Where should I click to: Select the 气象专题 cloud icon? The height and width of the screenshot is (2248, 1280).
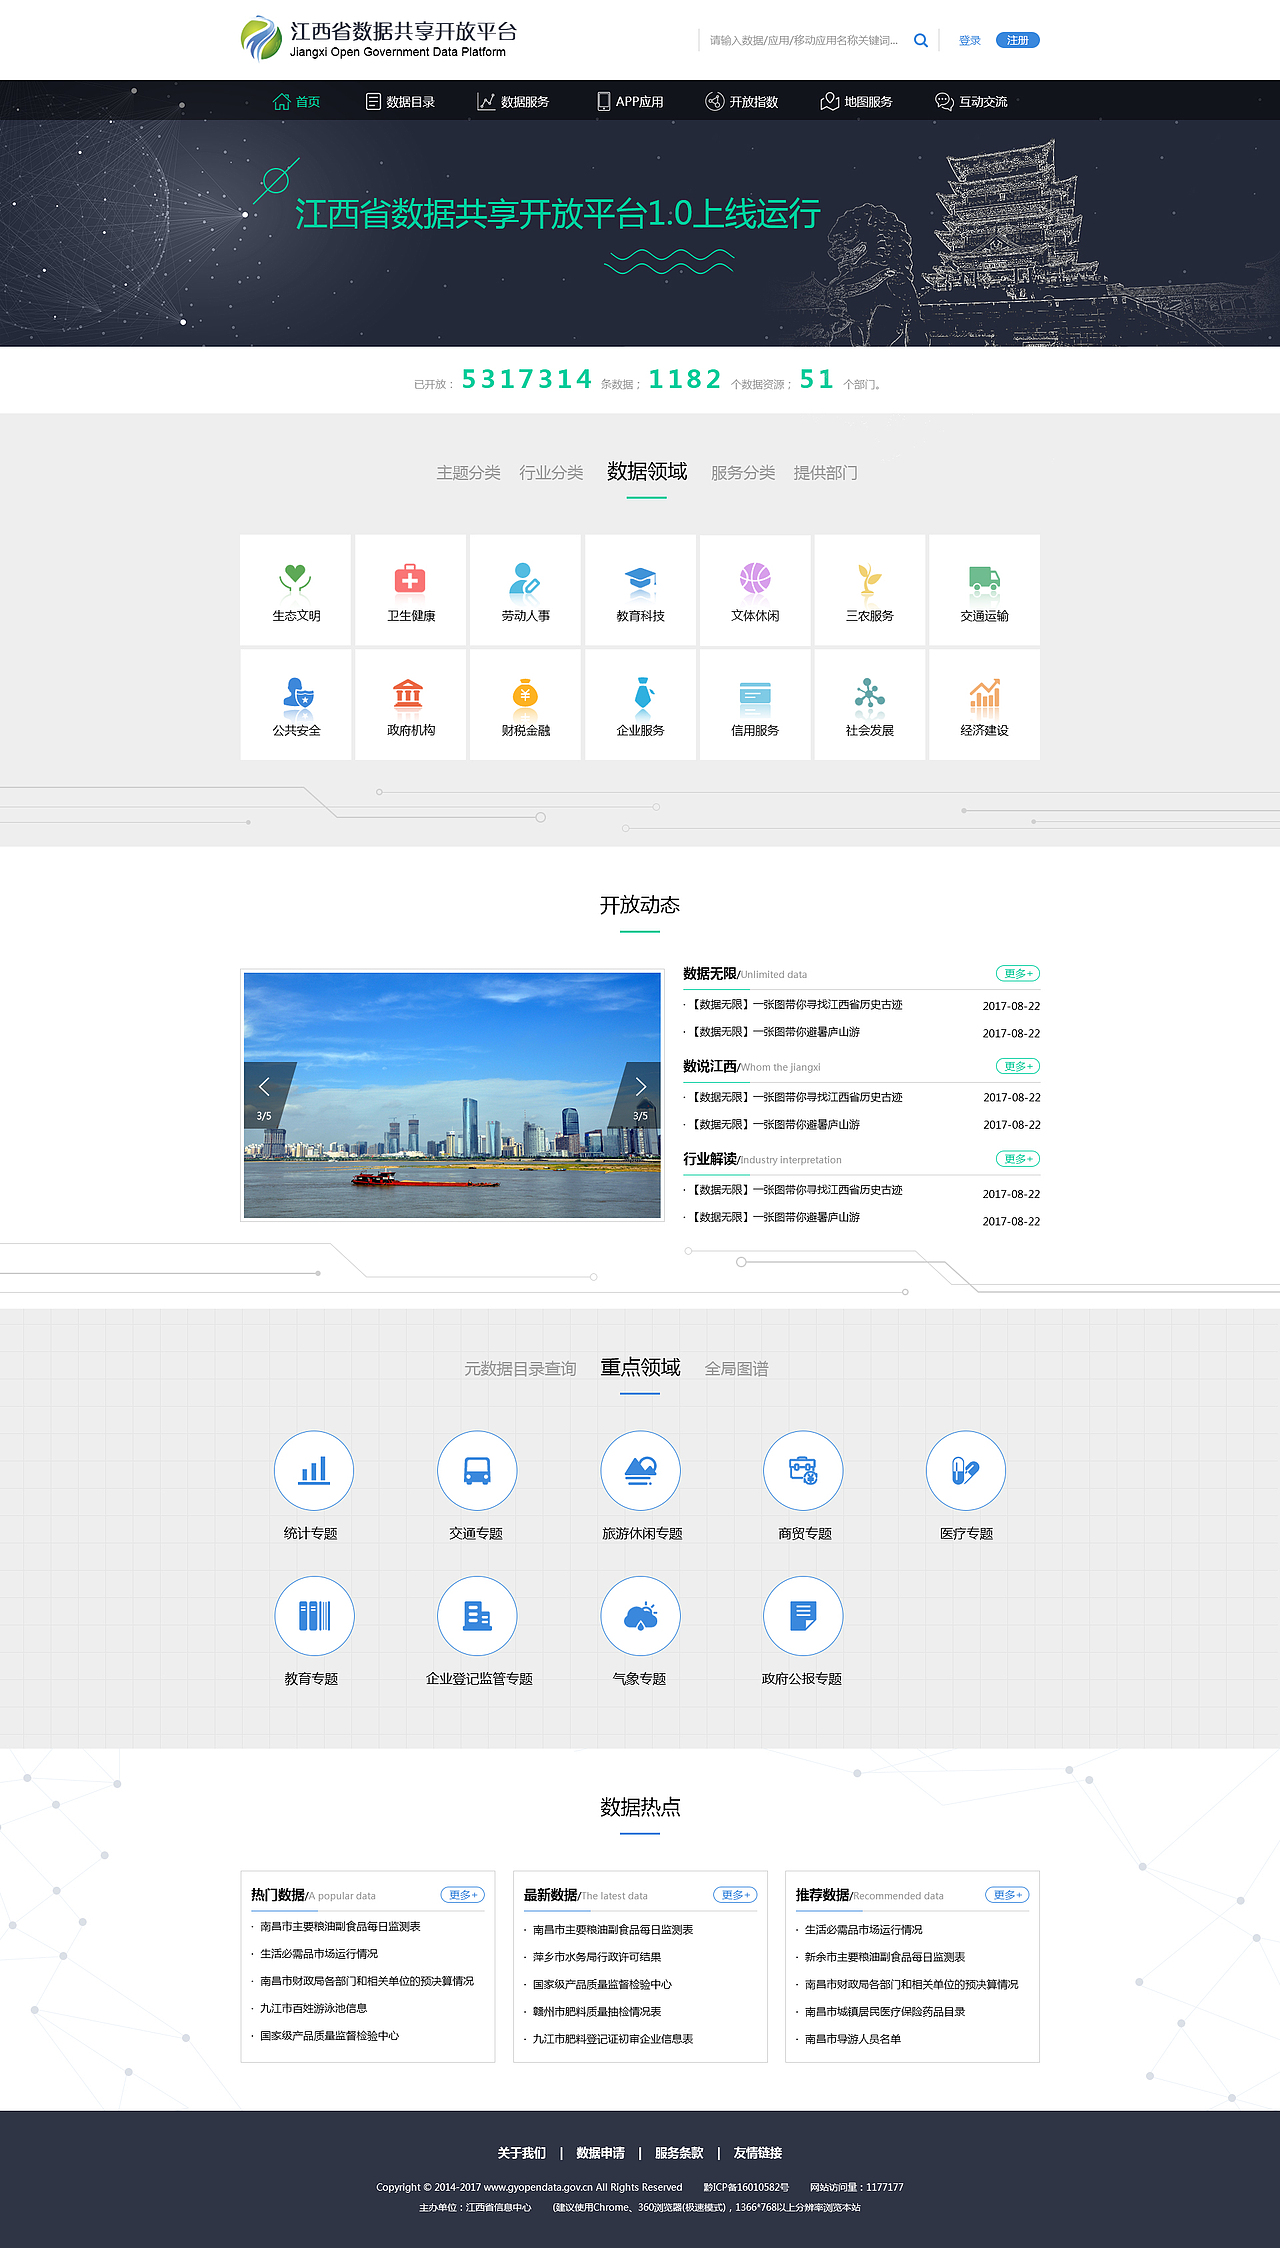(x=640, y=1616)
